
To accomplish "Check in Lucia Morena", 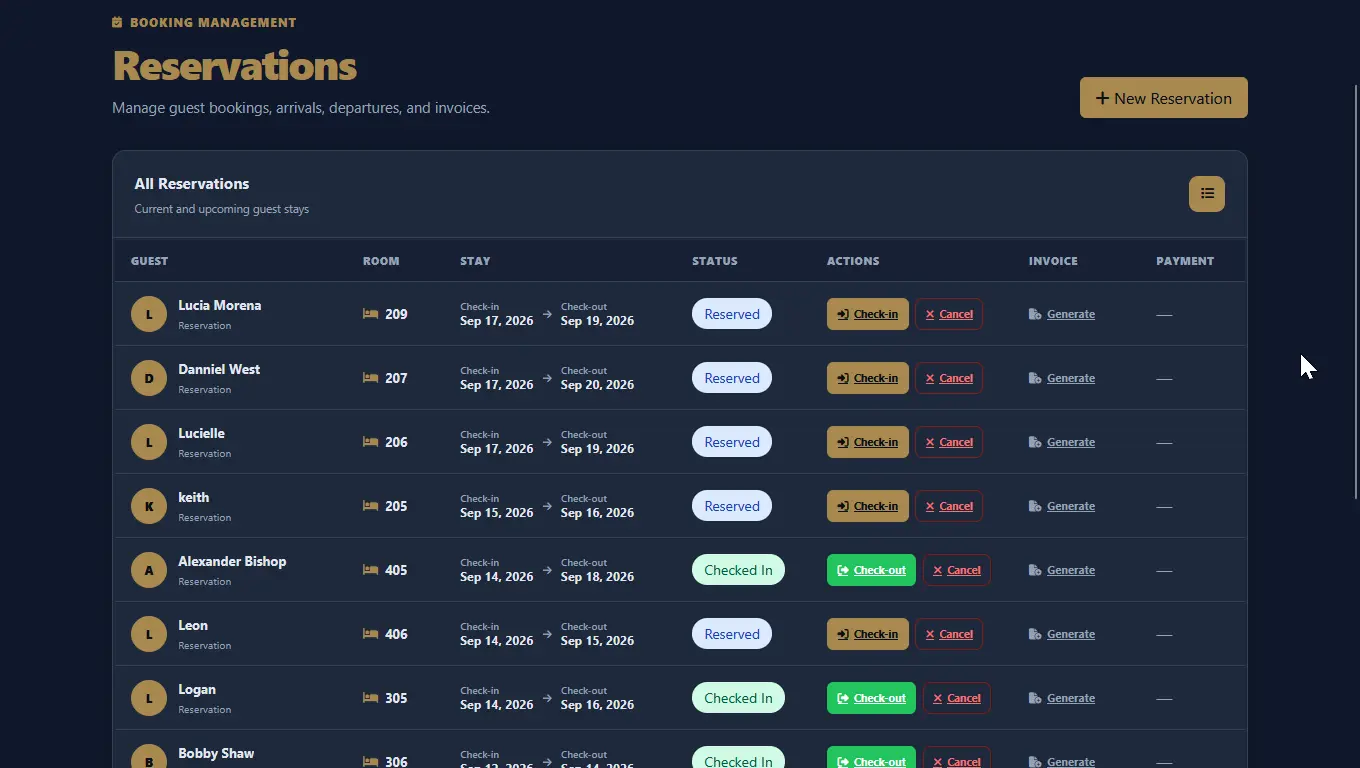I will [x=868, y=314].
